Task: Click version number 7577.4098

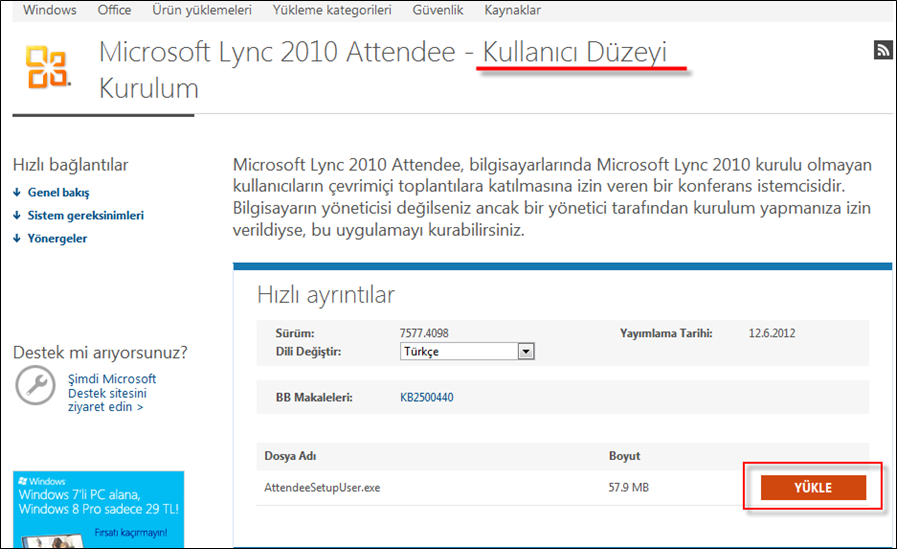Action: [x=424, y=333]
